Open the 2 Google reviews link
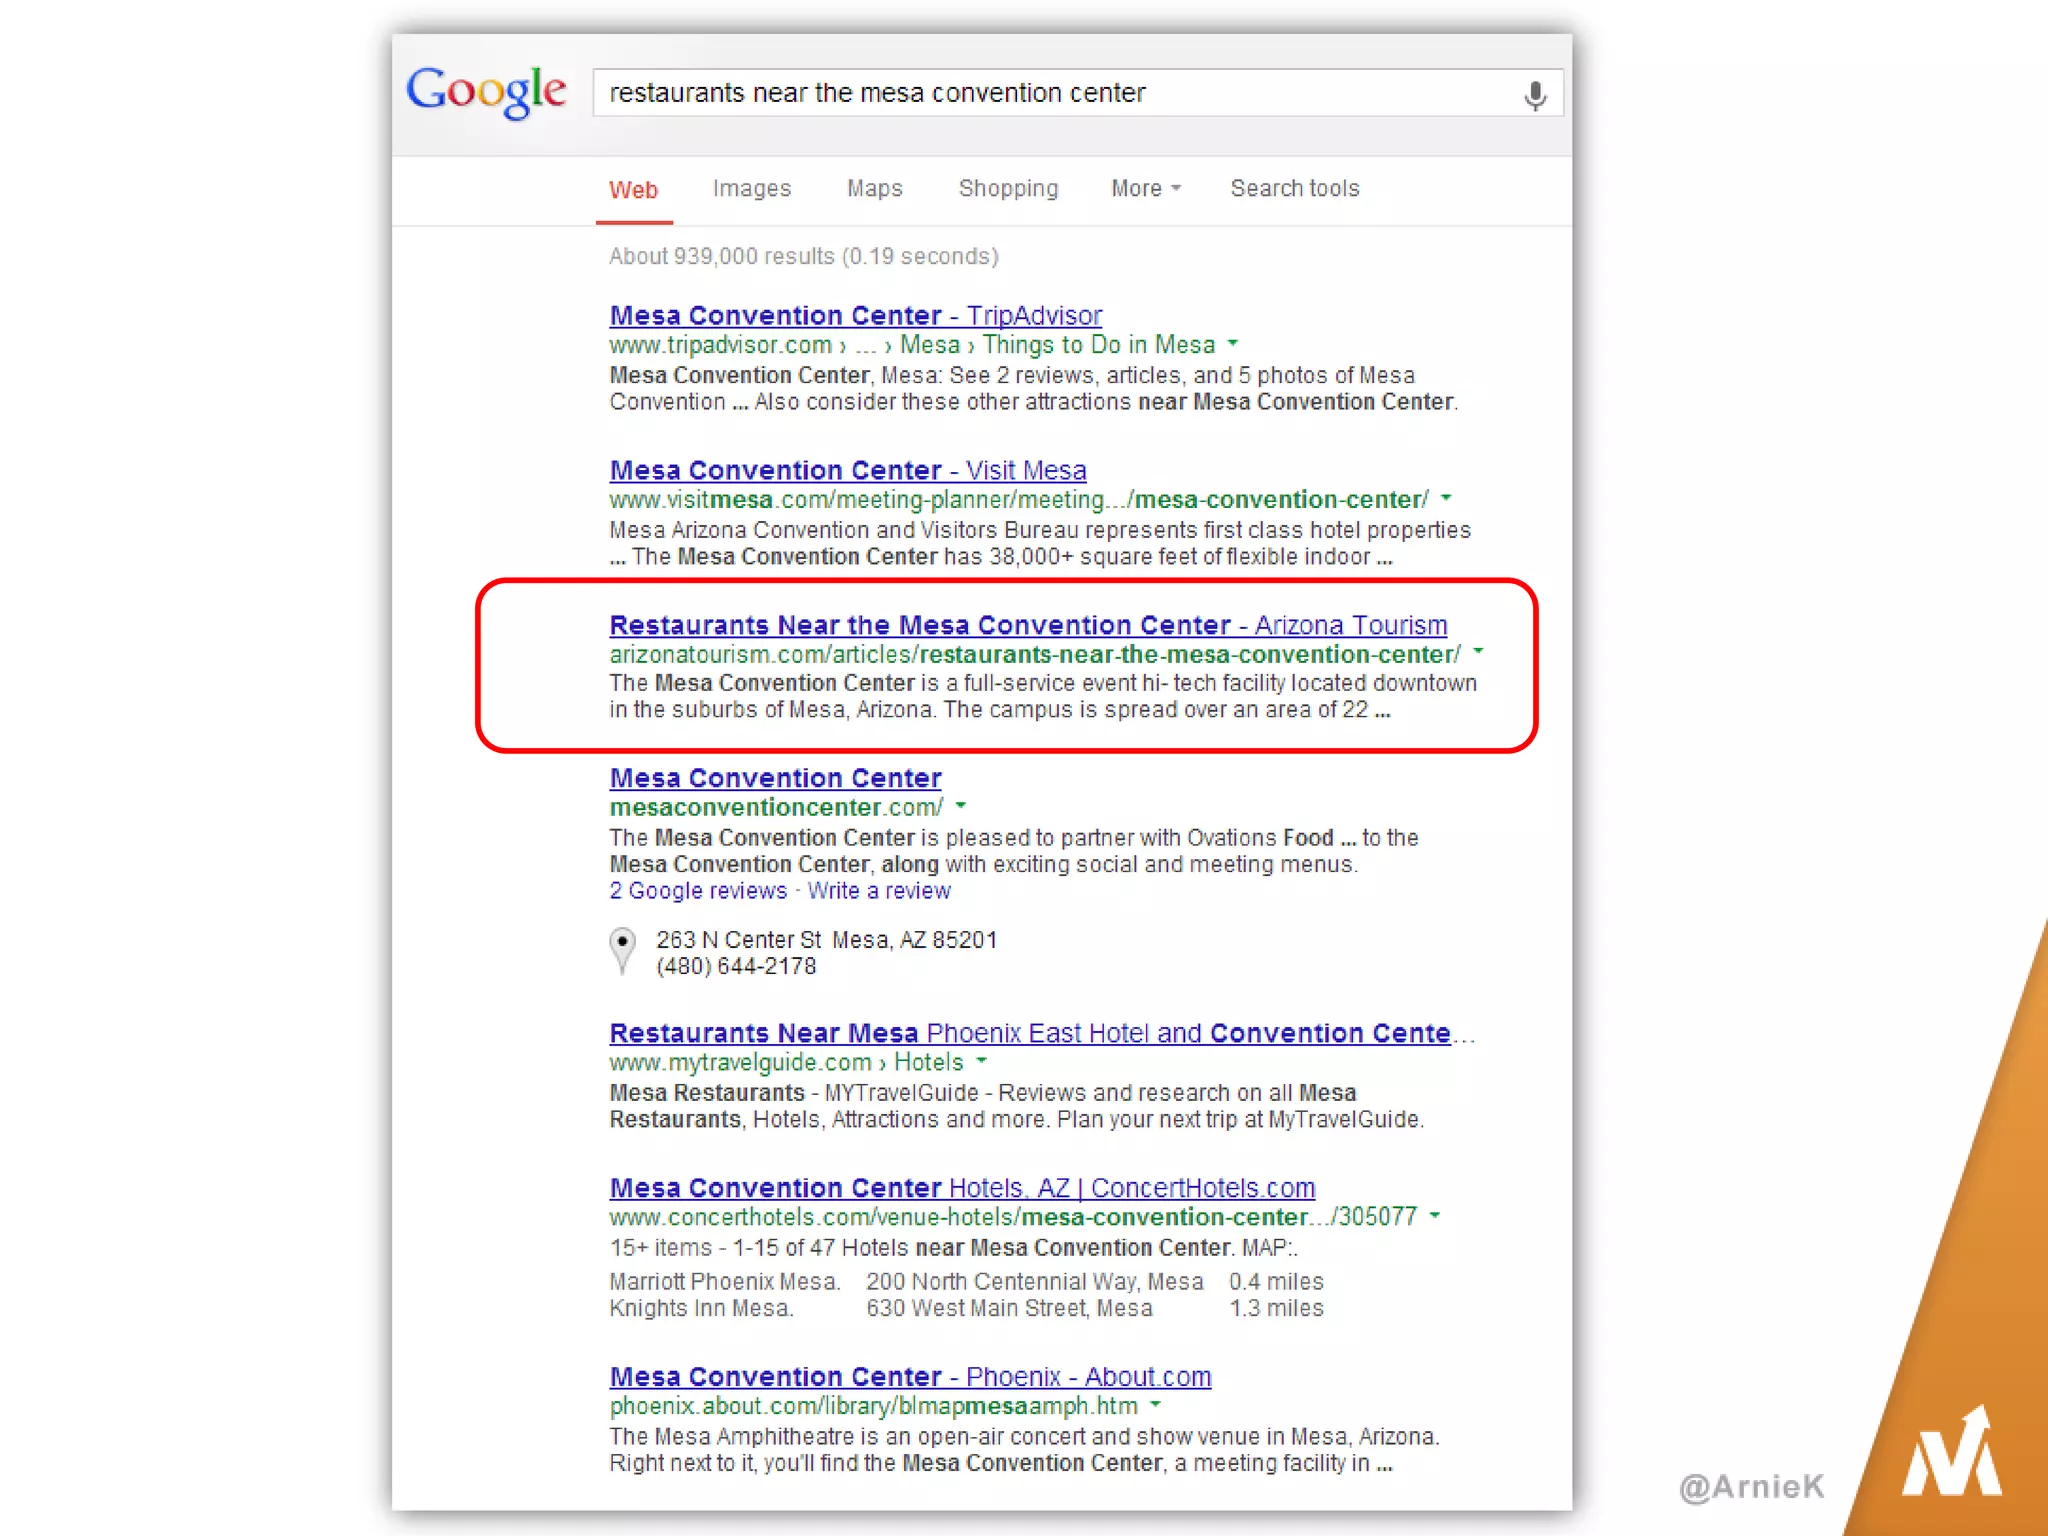This screenshot has width=2048, height=1536. (698, 891)
